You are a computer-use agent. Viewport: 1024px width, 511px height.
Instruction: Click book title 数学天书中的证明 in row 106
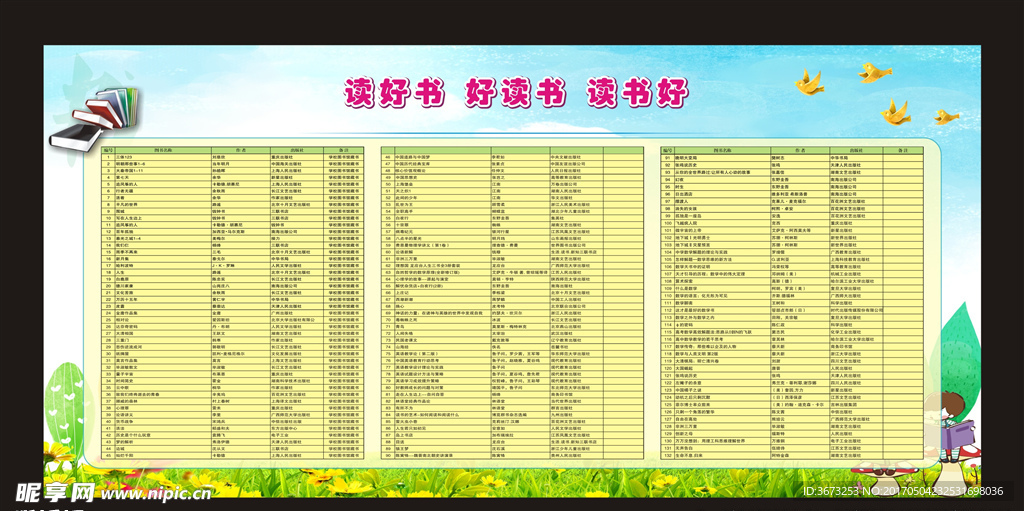(x=692, y=267)
